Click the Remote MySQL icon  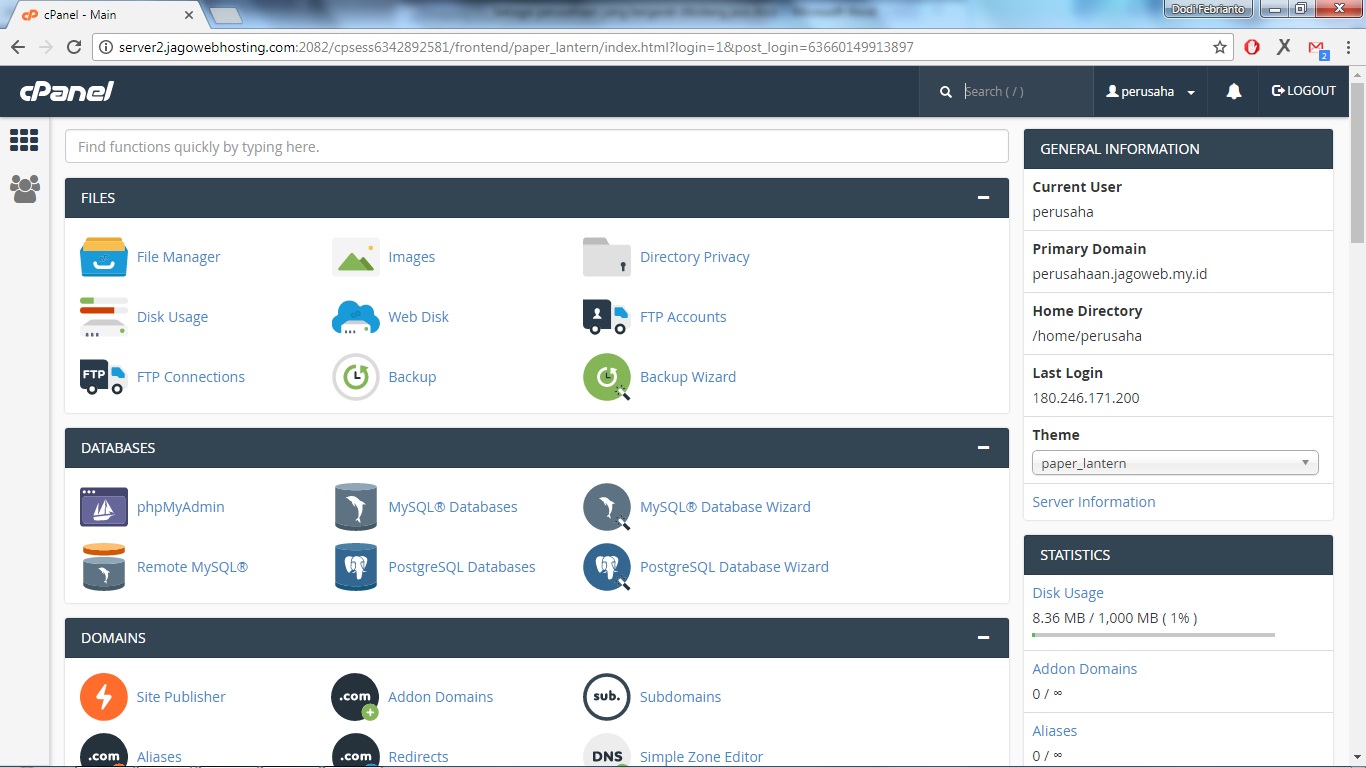tap(104, 567)
